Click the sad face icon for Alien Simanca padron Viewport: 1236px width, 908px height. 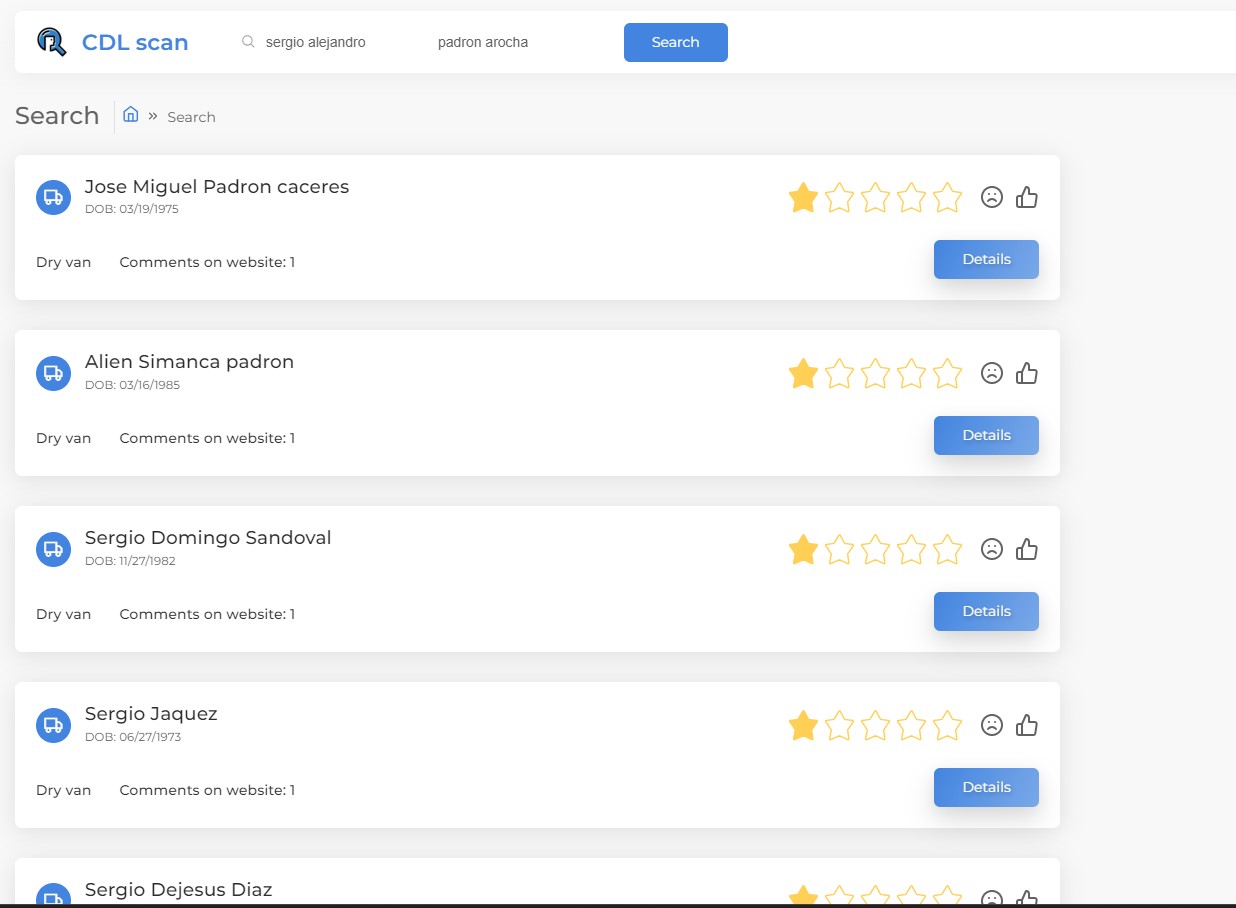tap(991, 373)
